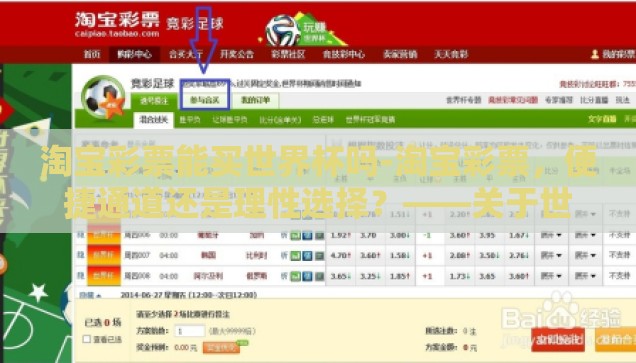The image size is (636, 363).
Task: Click the orange 奖金优化 button
Action: tap(221, 348)
